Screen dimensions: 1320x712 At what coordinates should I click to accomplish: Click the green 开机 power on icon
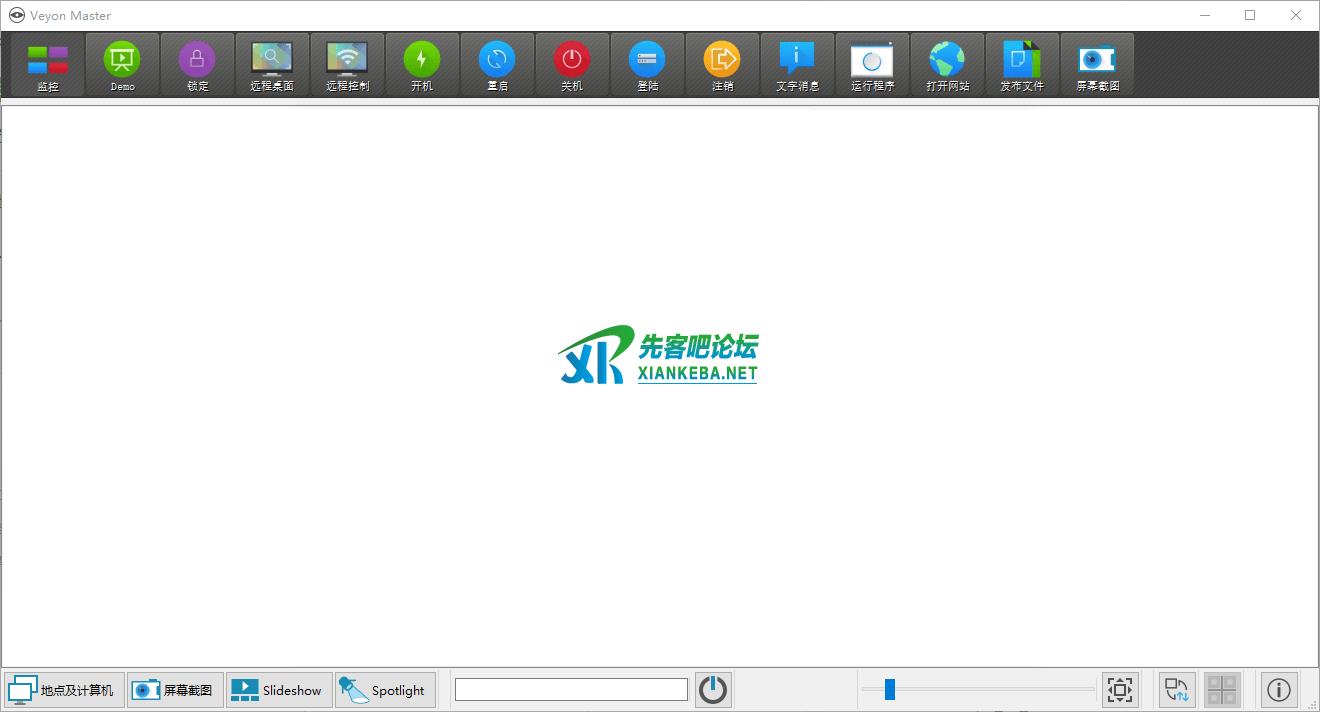[422, 65]
